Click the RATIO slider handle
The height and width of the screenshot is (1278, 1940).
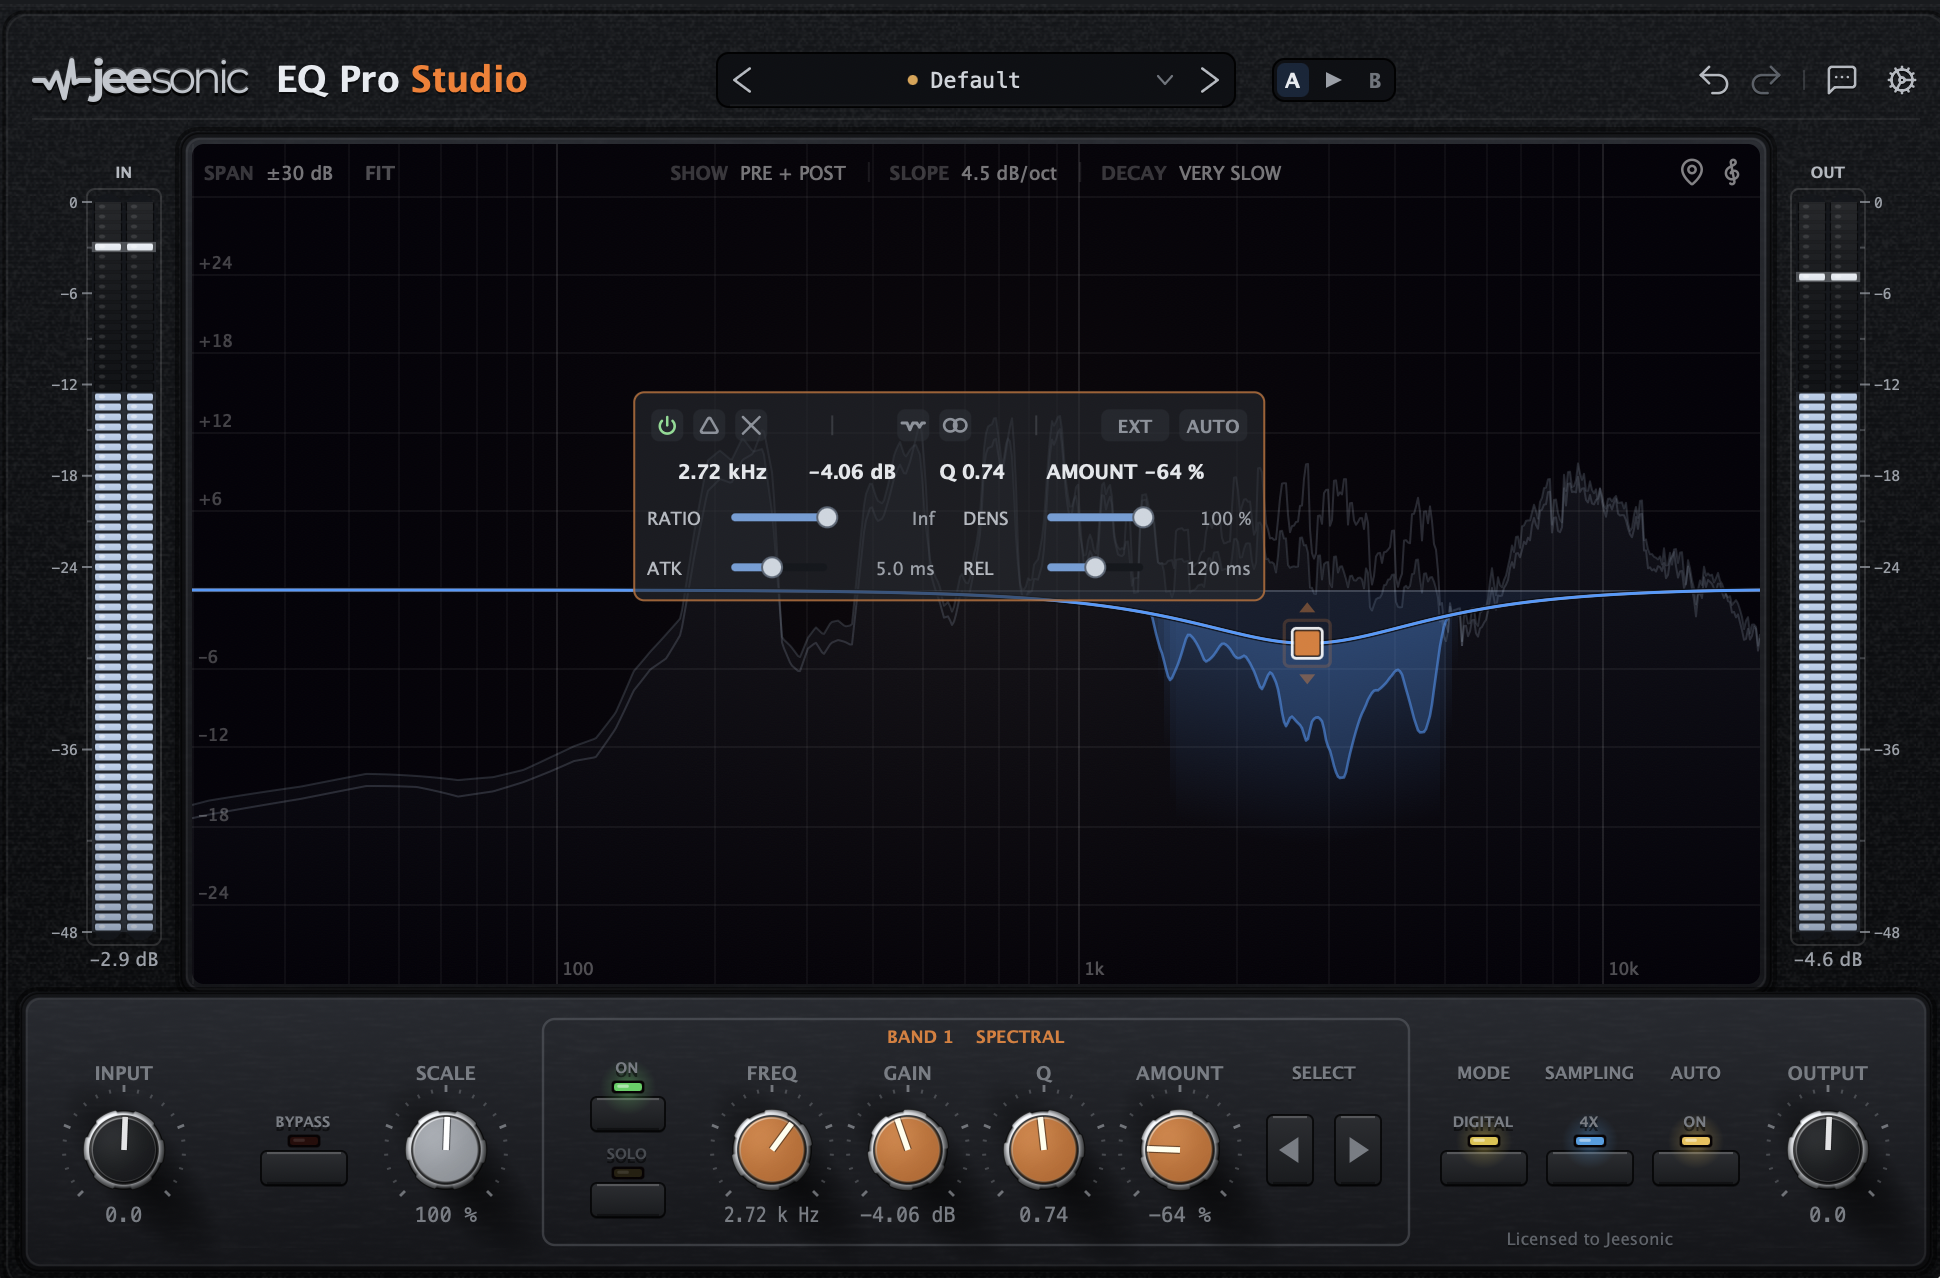coord(827,517)
